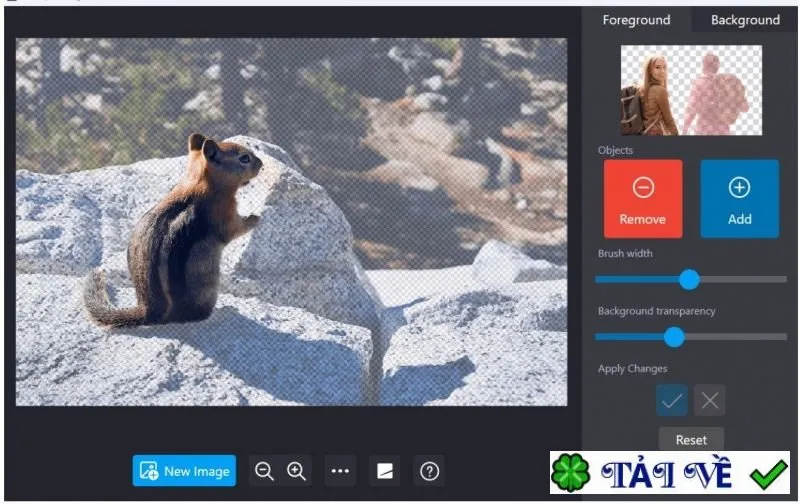Click the zoom in magnifier icon
The height and width of the screenshot is (504, 800).
[296, 471]
